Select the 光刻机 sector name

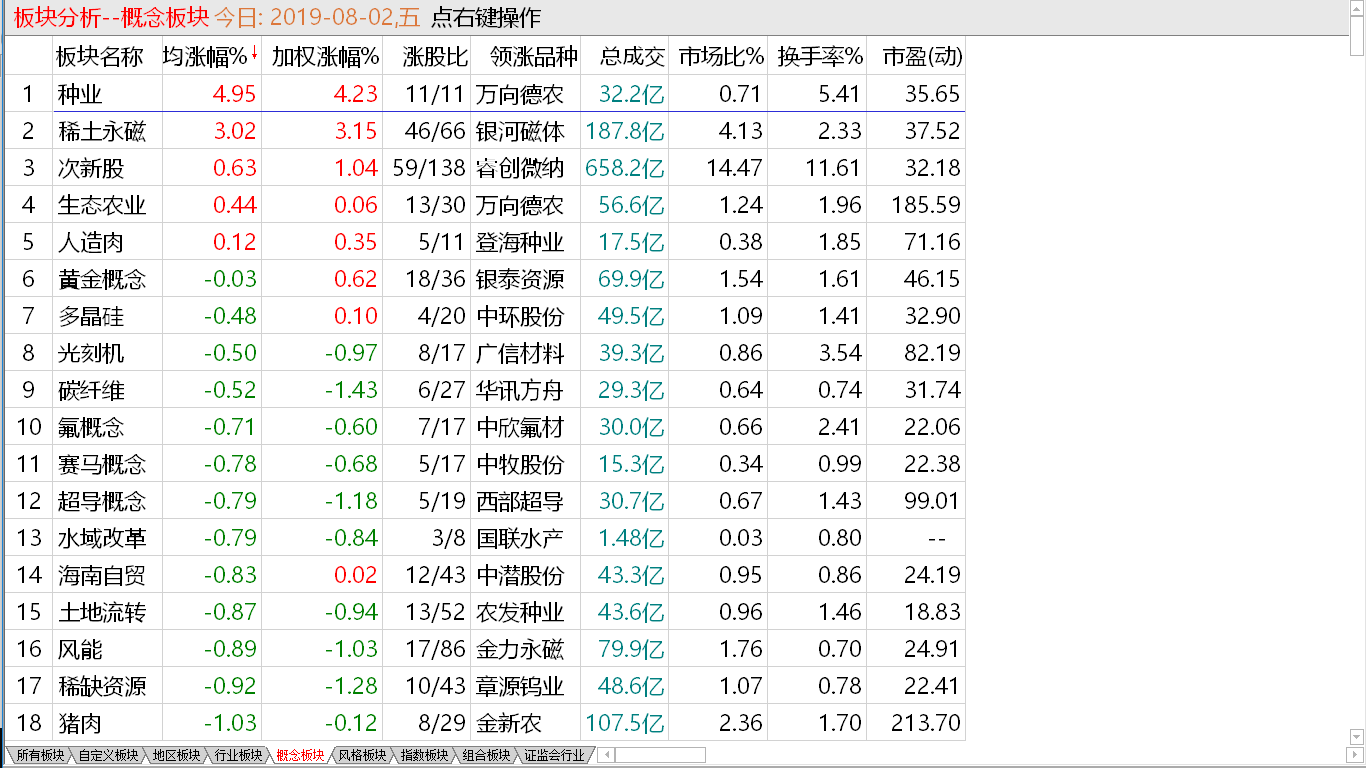click(91, 353)
